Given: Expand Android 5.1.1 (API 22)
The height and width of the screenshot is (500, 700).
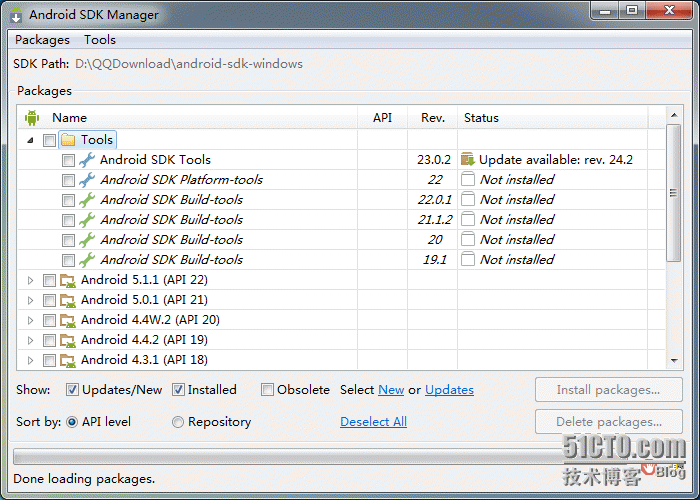Looking at the screenshot, I should click(30, 280).
